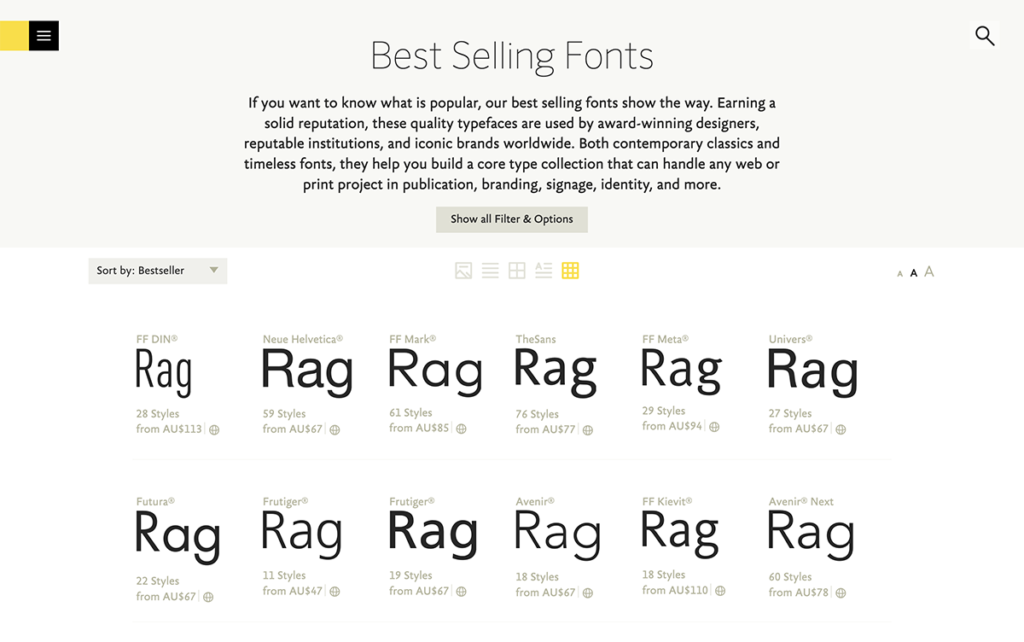Click the Futura Rag sample preview
The image size is (1024, 642).
click(x=177, y=538)
